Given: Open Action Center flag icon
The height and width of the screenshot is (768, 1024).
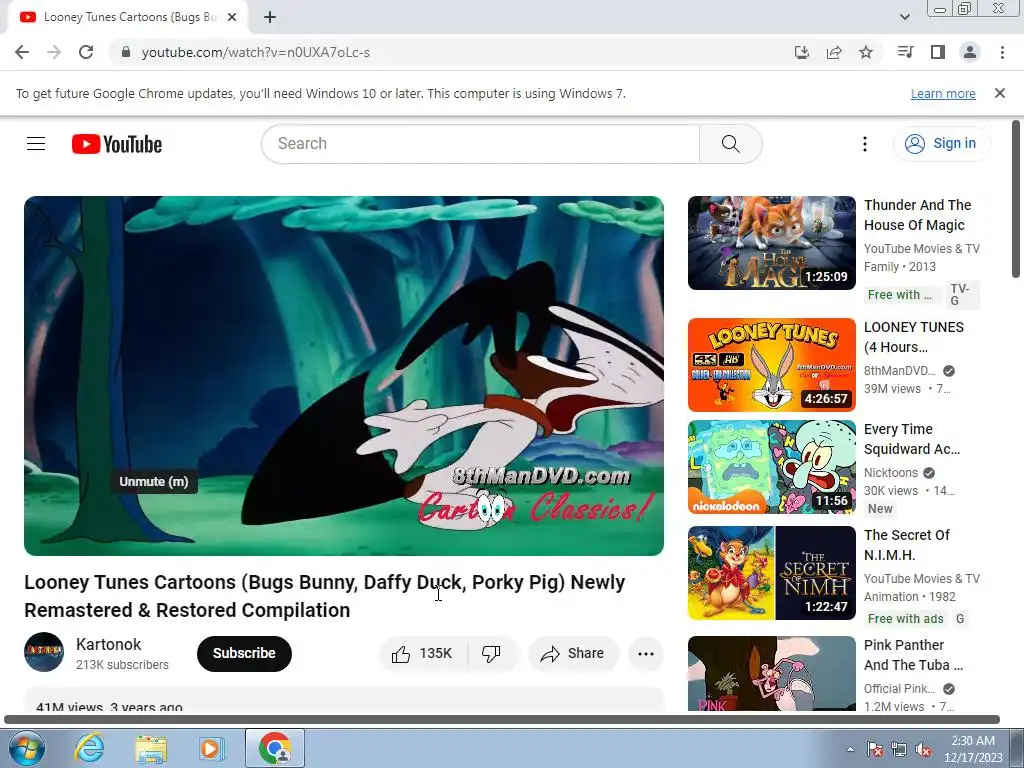Looking at the screenshot, I should [875, 749].
